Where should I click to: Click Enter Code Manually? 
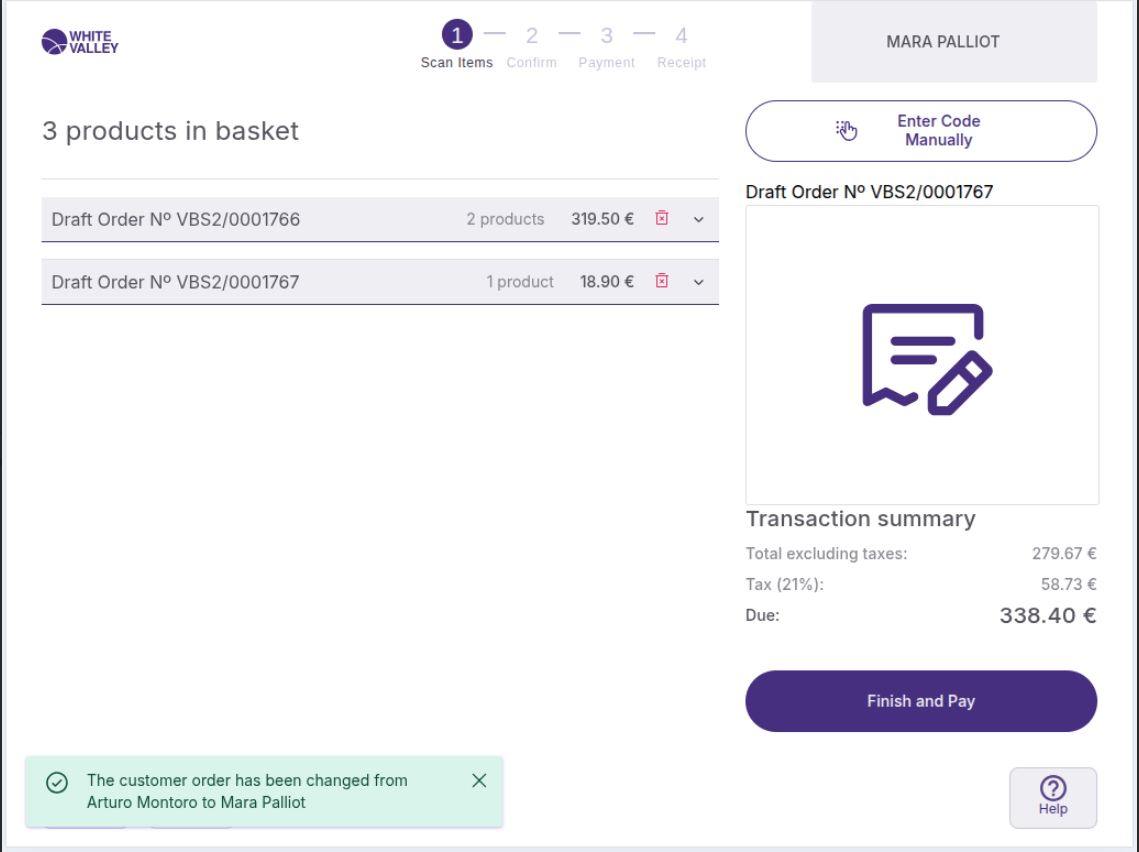click(x=921, y=131)
